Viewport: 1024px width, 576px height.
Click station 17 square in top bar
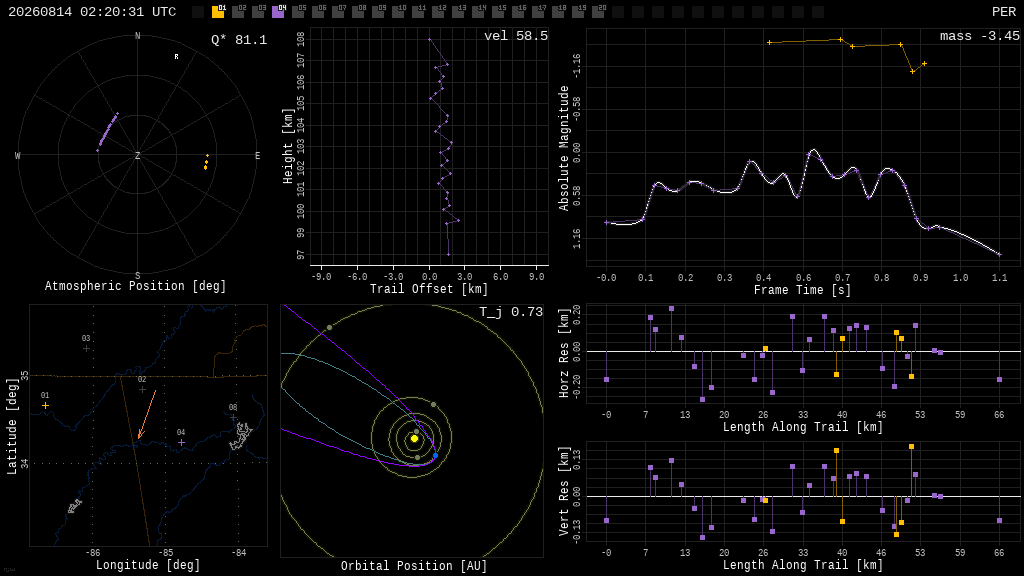pyautogui.click(x=539, y=12)
